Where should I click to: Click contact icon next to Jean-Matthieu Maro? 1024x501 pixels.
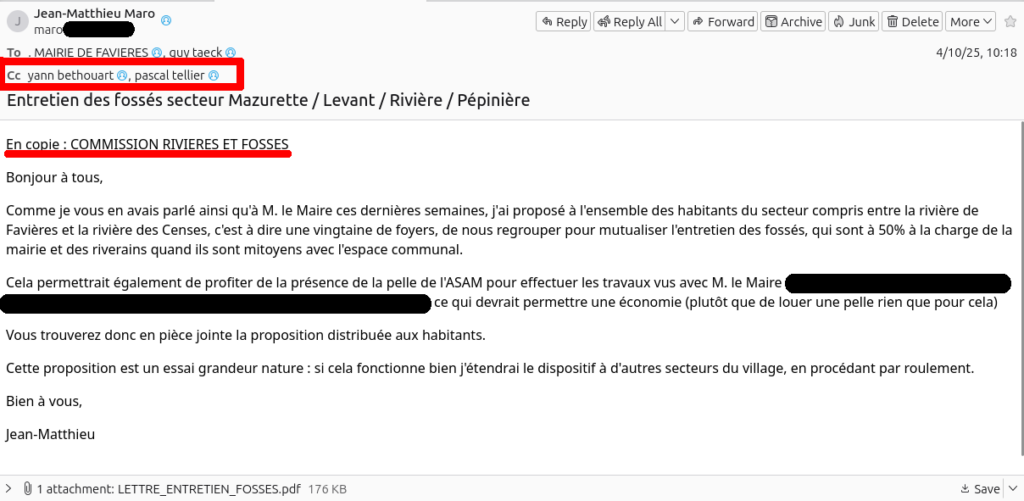tap(166, 20)
